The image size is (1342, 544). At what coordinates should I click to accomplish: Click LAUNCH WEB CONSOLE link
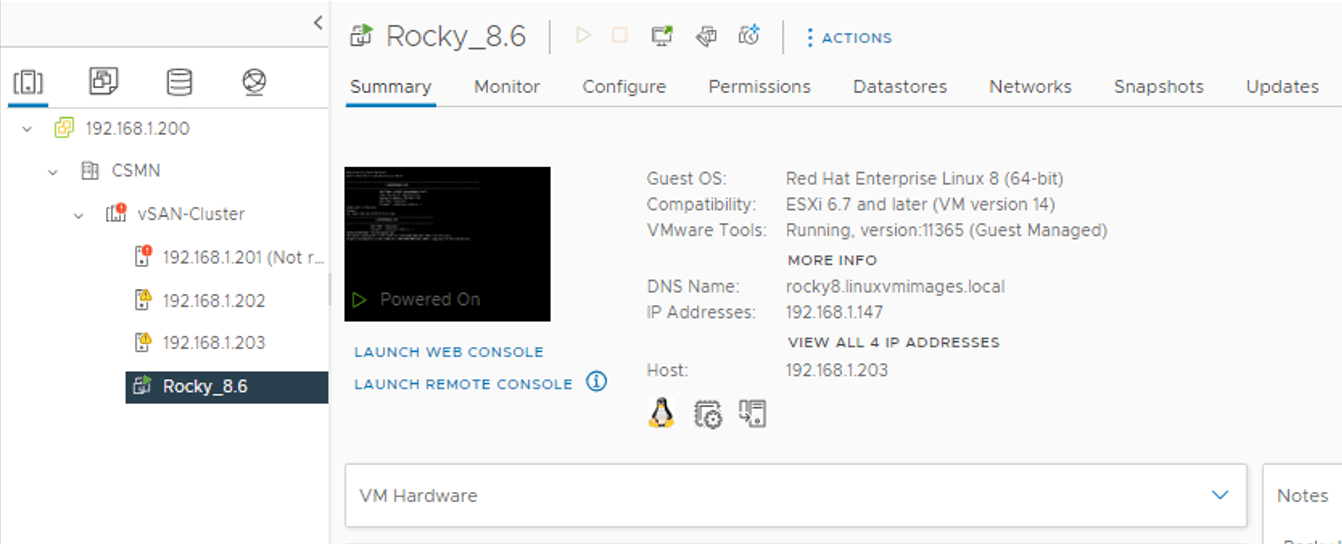point(449,352)
